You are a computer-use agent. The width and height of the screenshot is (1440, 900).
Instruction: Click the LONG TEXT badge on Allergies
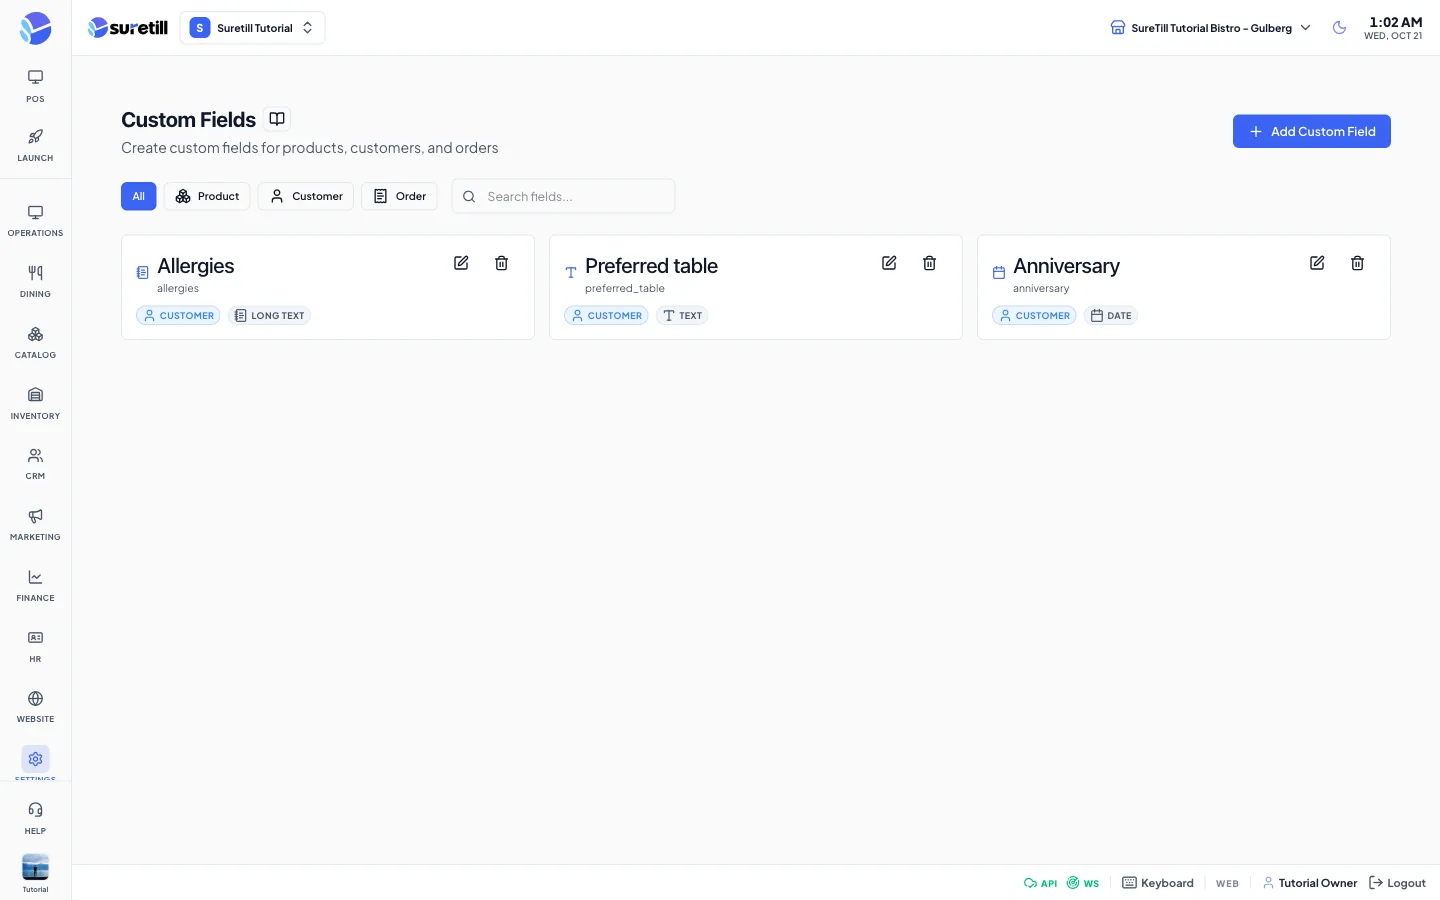269,315
